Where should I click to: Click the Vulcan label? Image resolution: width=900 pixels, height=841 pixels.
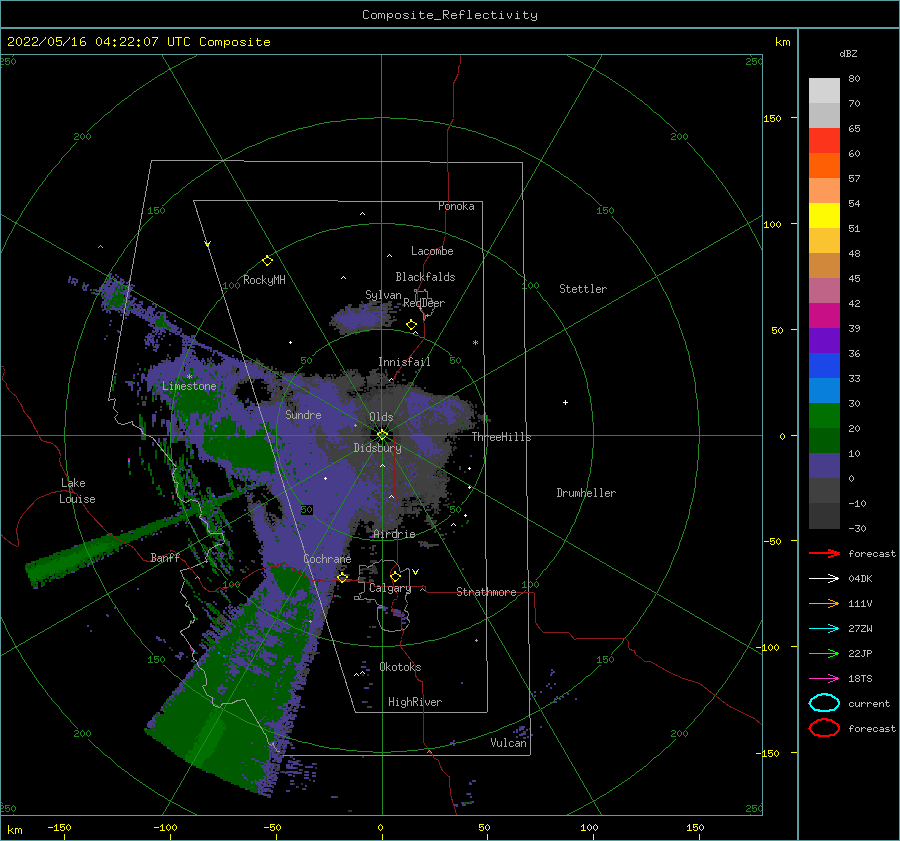pos(509,743)
